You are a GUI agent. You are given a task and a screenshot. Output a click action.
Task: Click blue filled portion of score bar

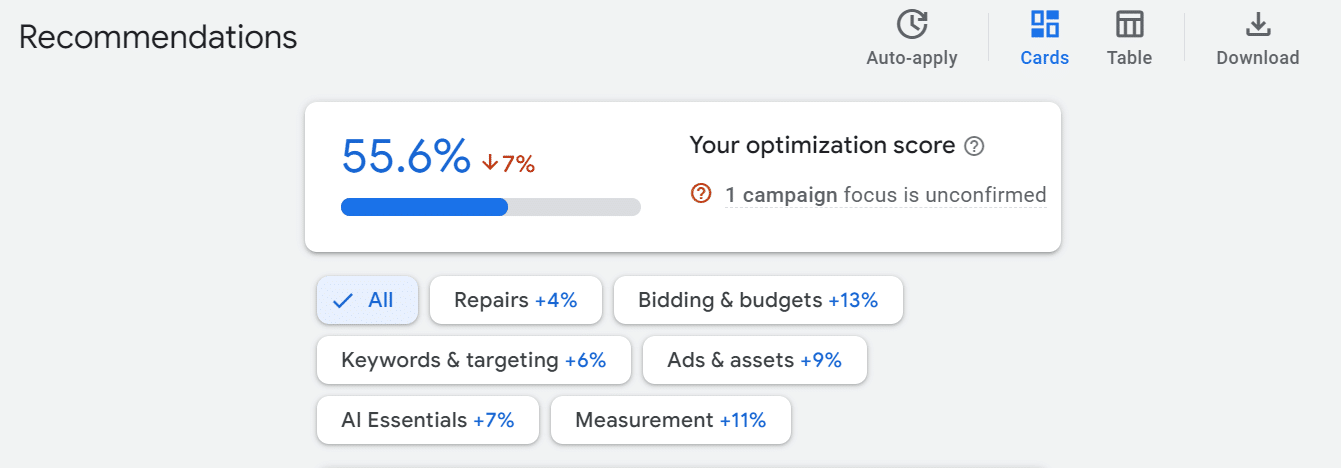coord(424,207)
